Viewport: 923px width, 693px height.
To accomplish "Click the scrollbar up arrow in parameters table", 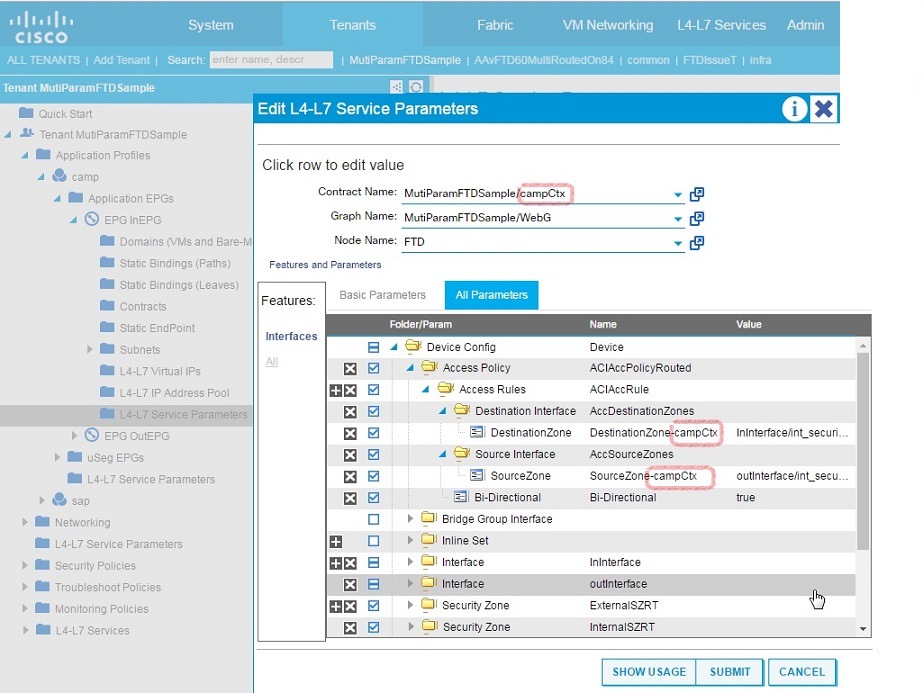I will click(x=863, y=346).
